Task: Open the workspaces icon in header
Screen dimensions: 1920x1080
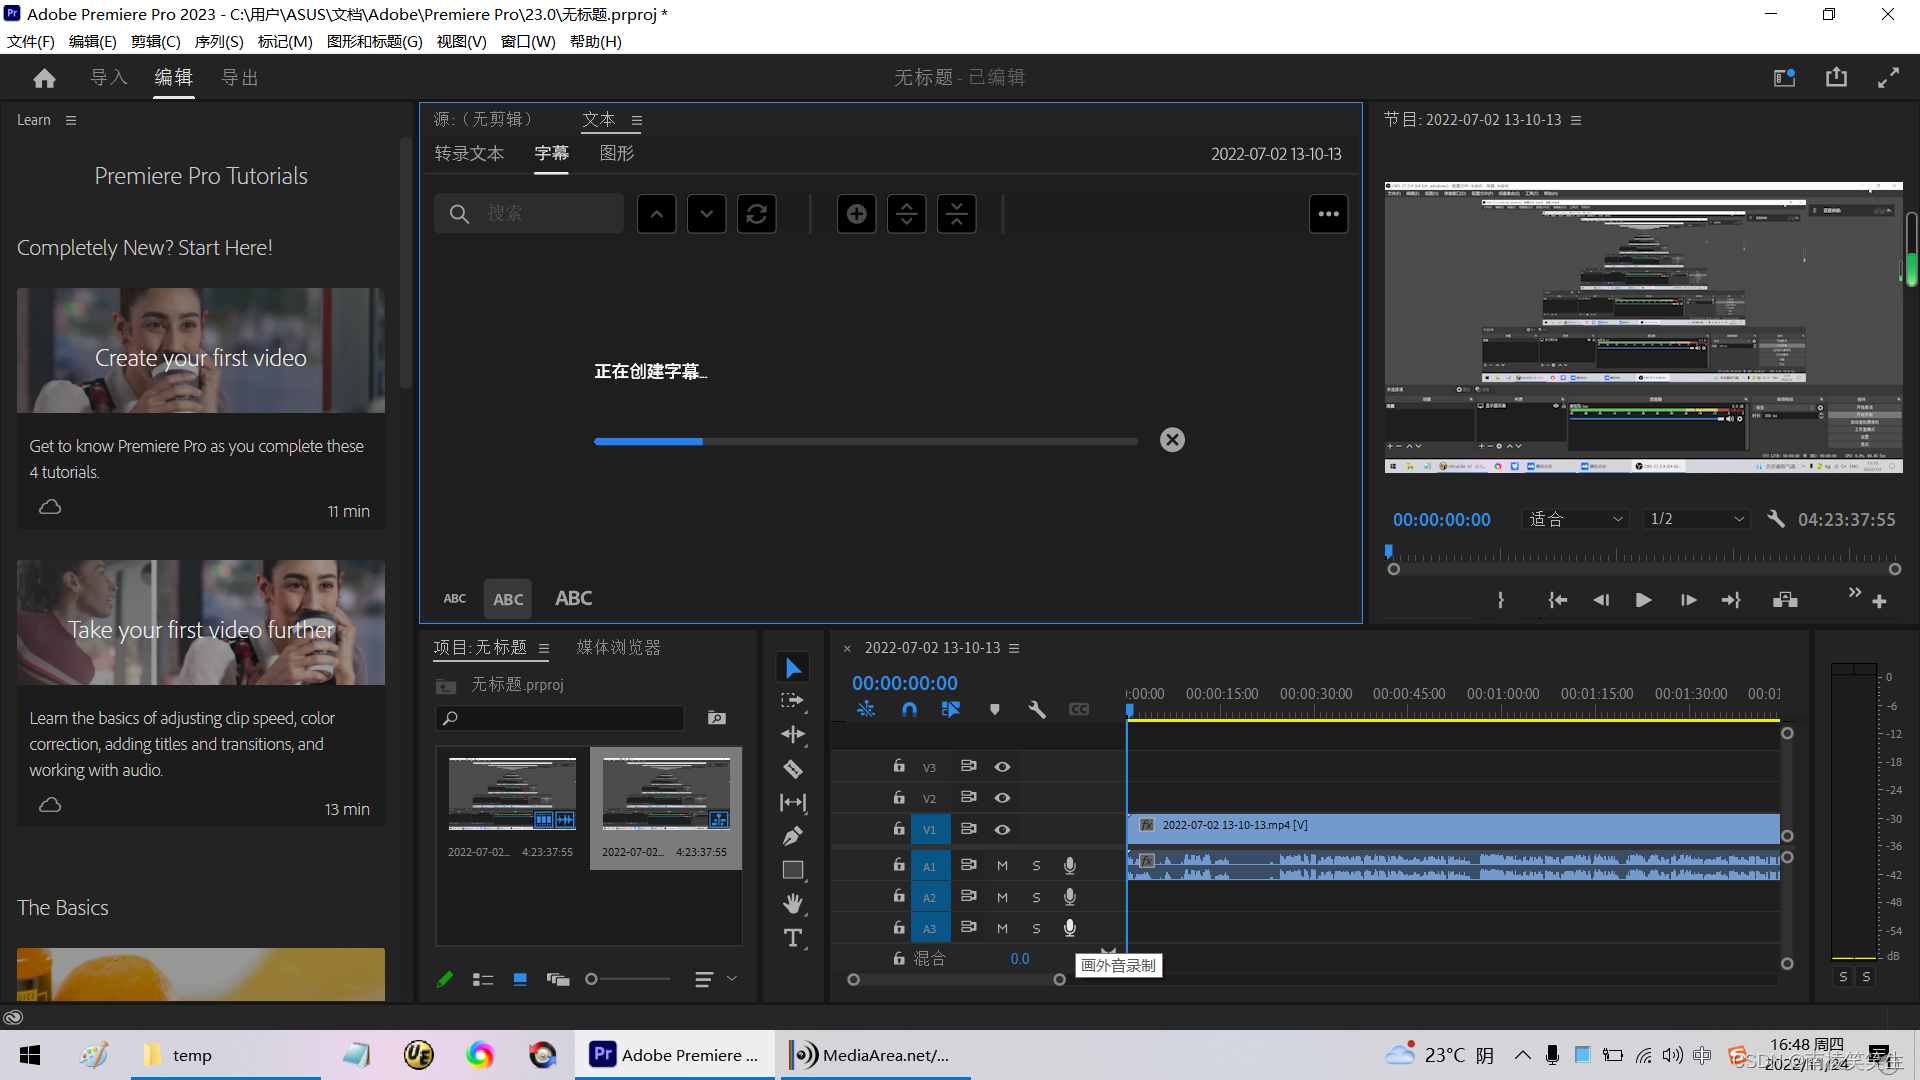Action: (x=1785, y=78)
